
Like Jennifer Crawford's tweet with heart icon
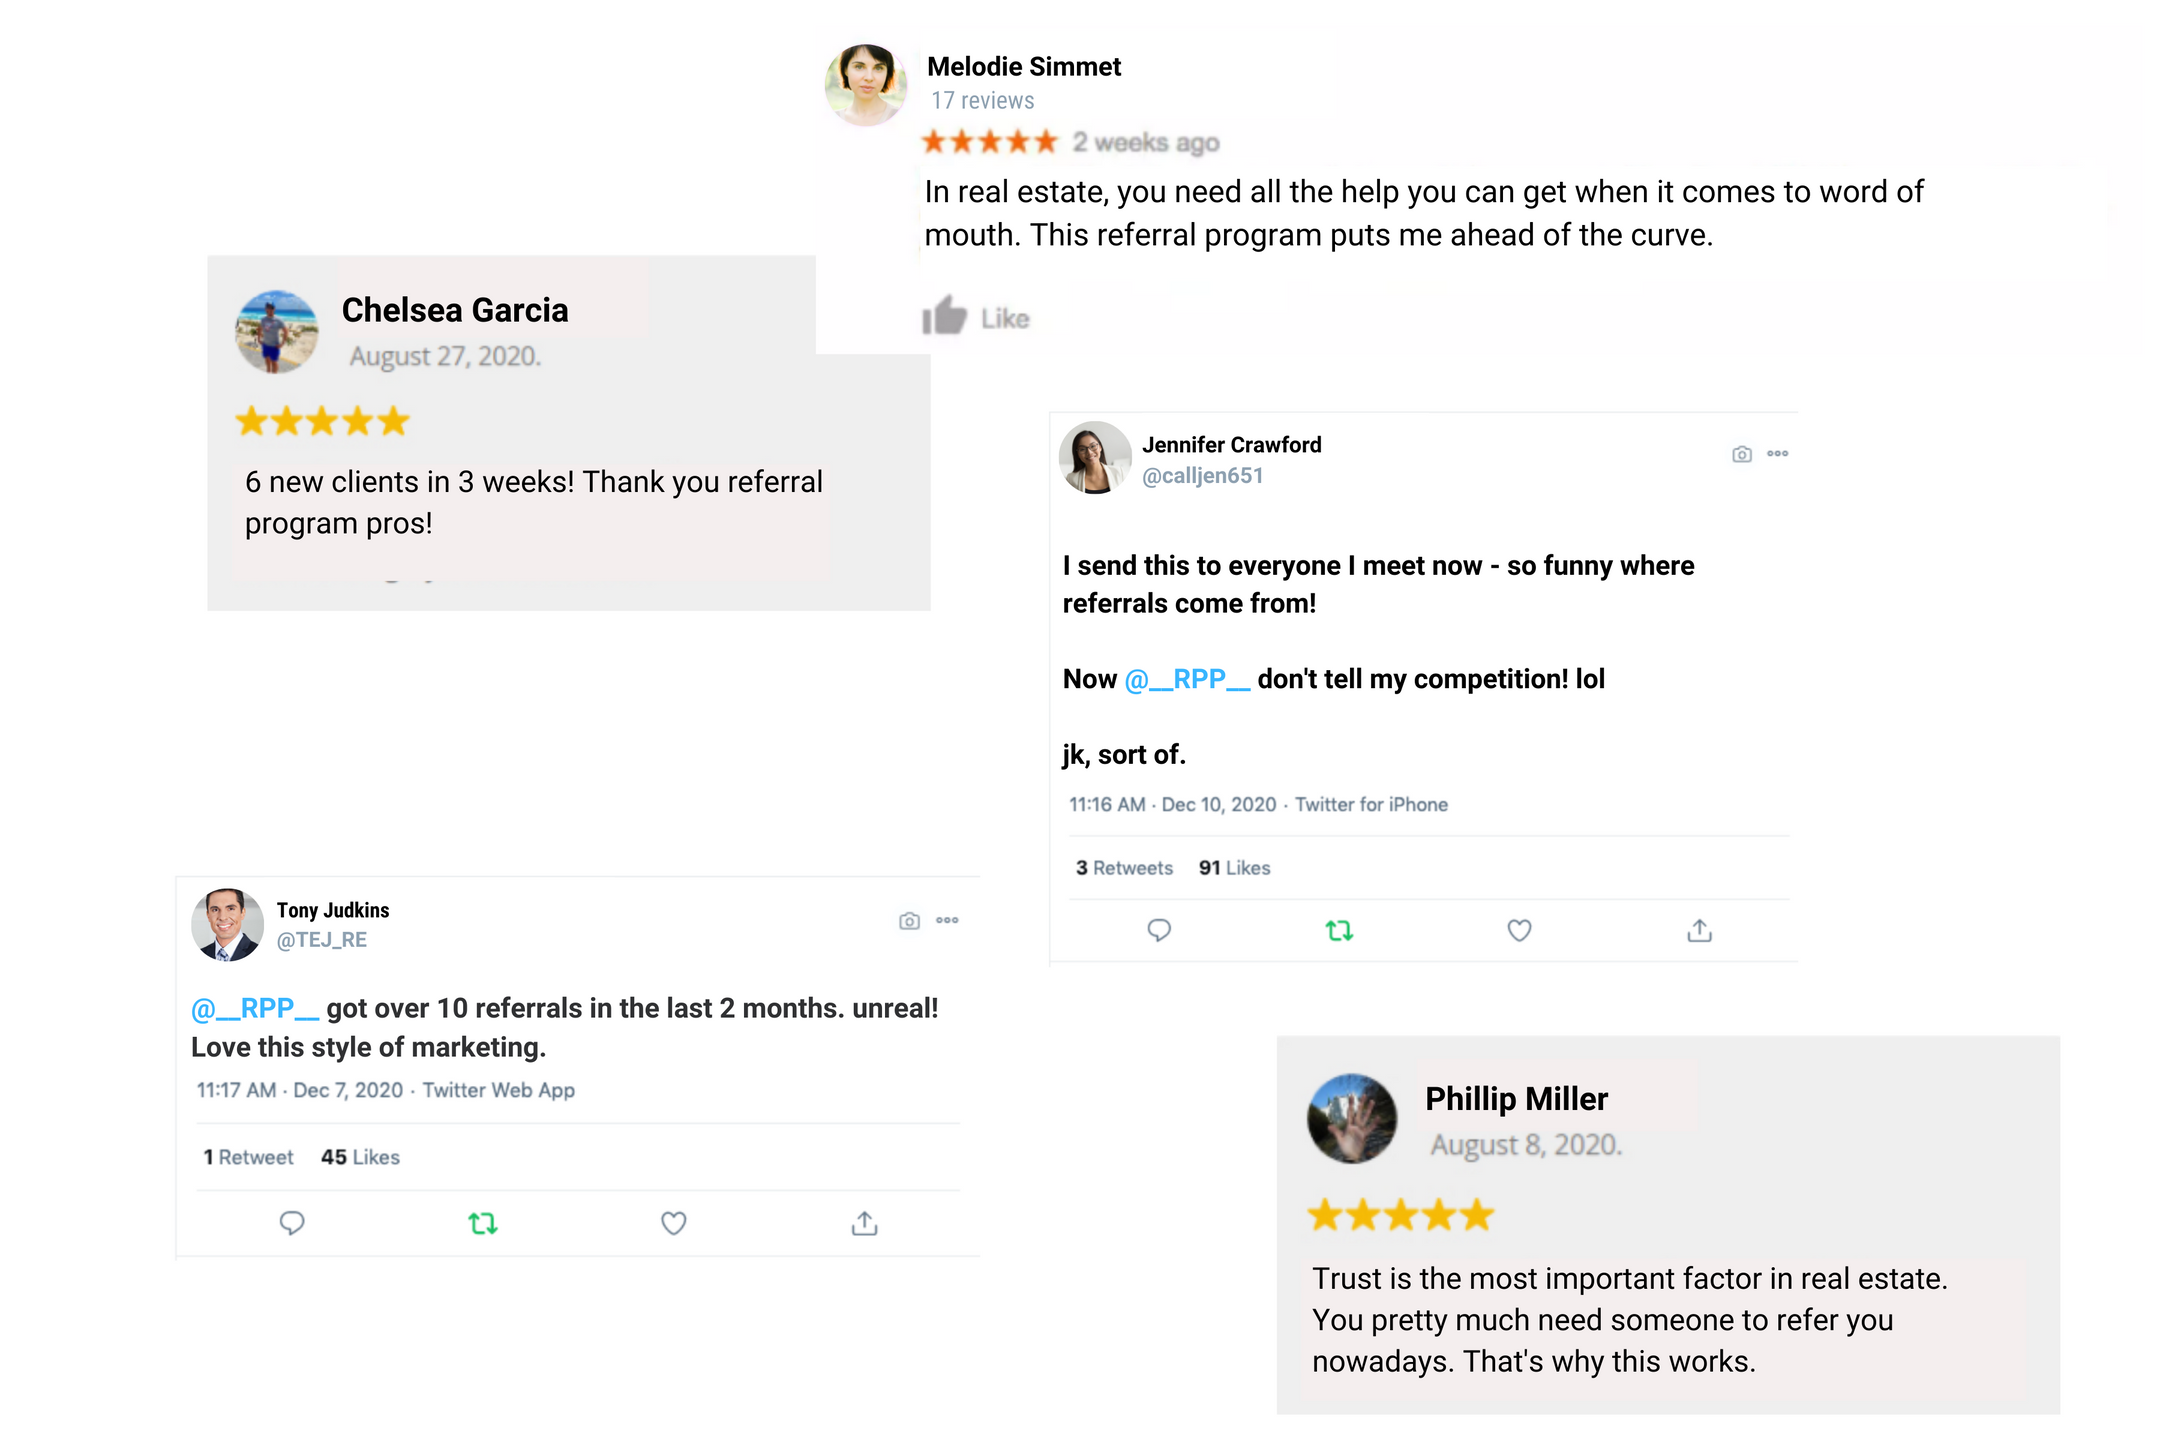[x=1519, y=931]
